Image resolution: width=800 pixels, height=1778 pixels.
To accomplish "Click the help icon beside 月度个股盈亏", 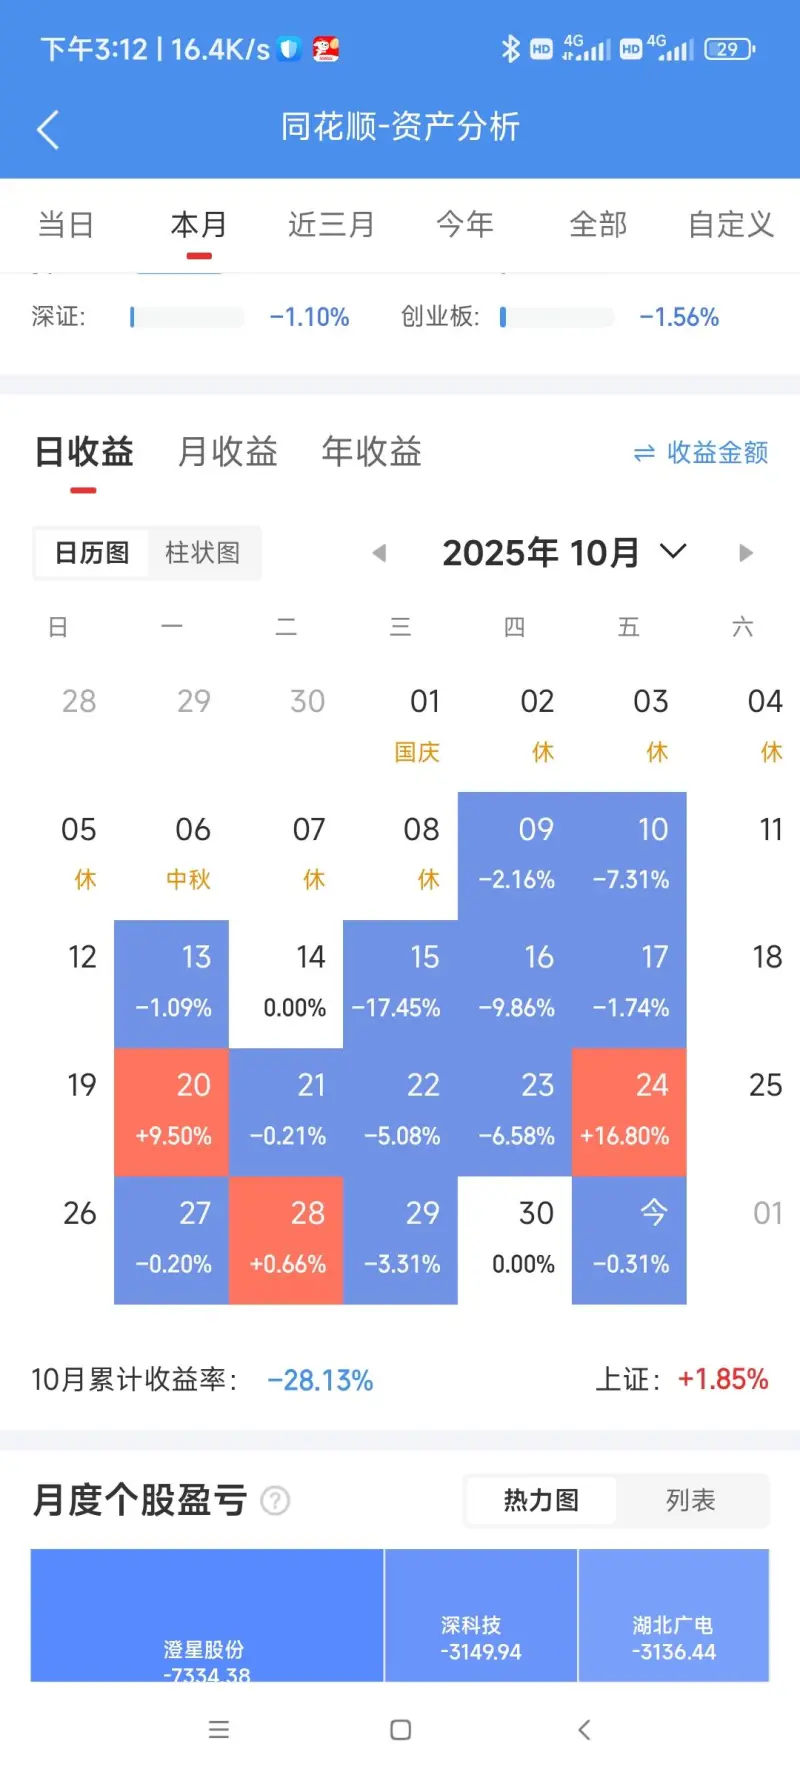I will [275, 1501].
